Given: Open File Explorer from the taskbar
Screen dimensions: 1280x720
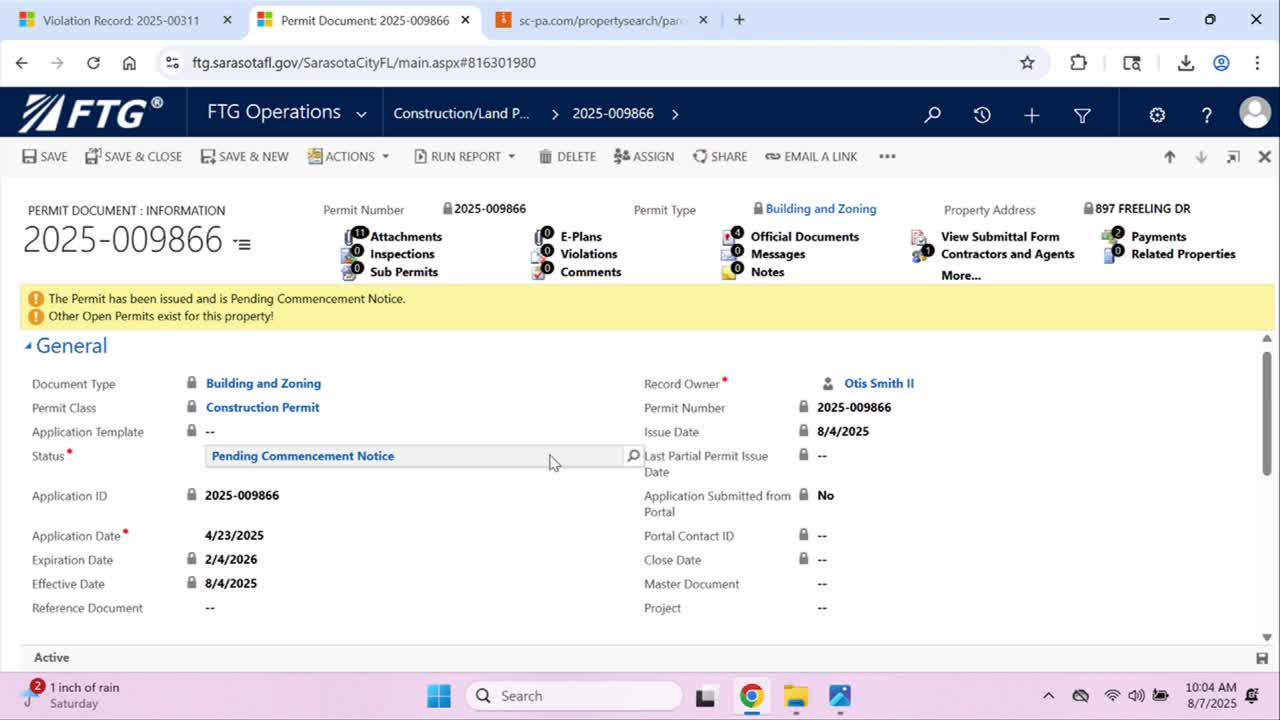Looking at the screenshot, I should pos(795,696).
